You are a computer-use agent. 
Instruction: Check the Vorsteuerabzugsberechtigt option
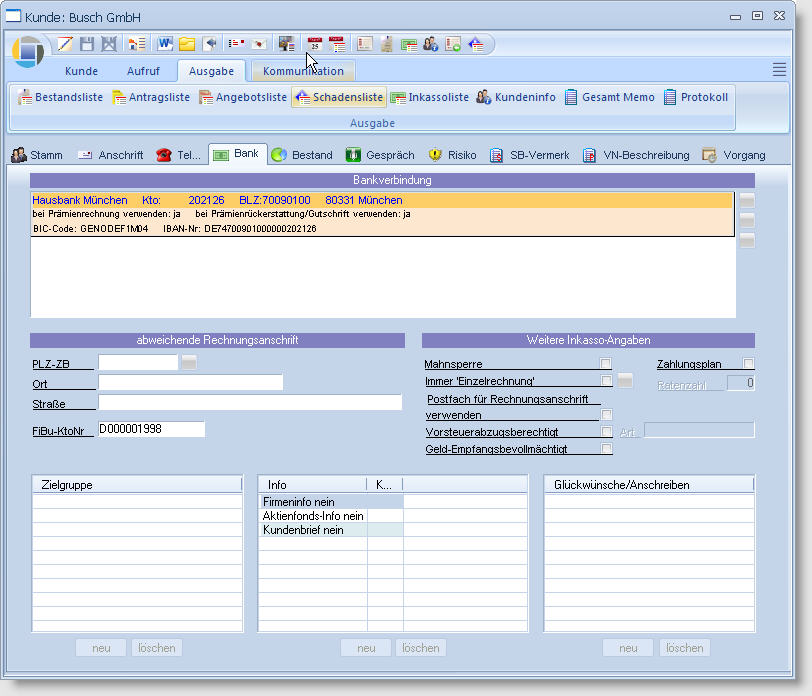605,431
